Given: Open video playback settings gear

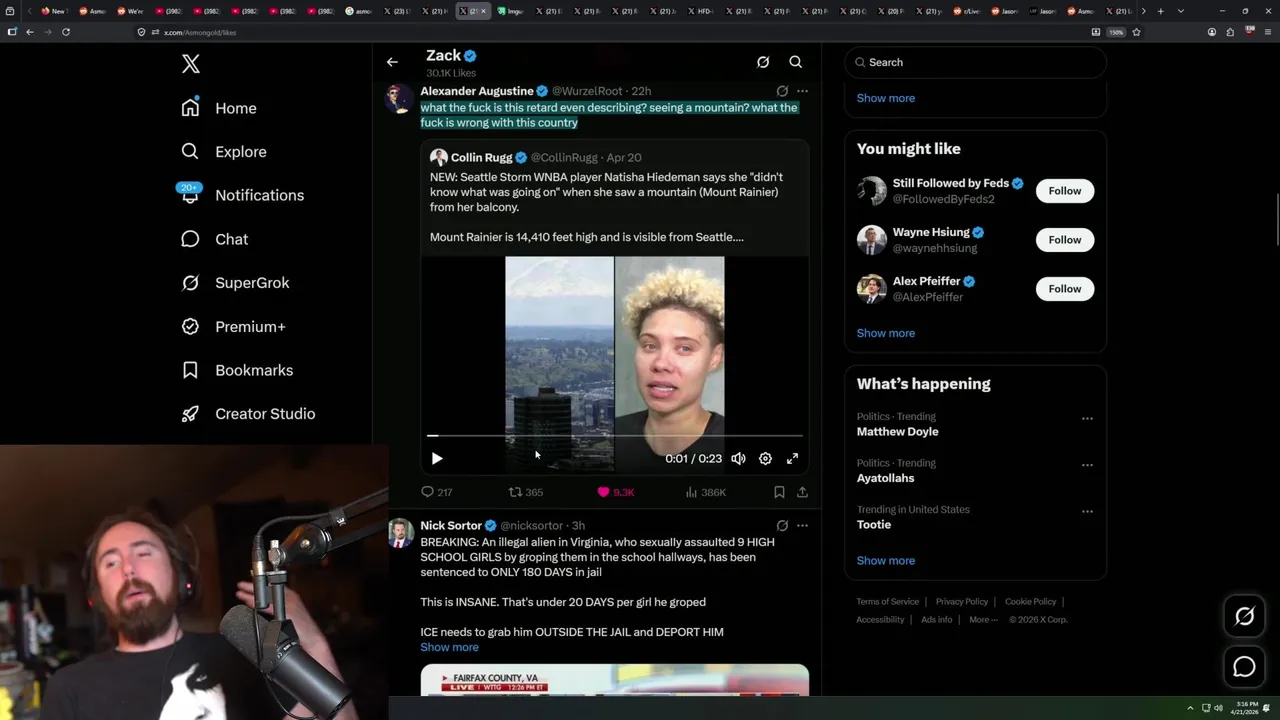Looking at the screenshot, I should pos(765,458).
